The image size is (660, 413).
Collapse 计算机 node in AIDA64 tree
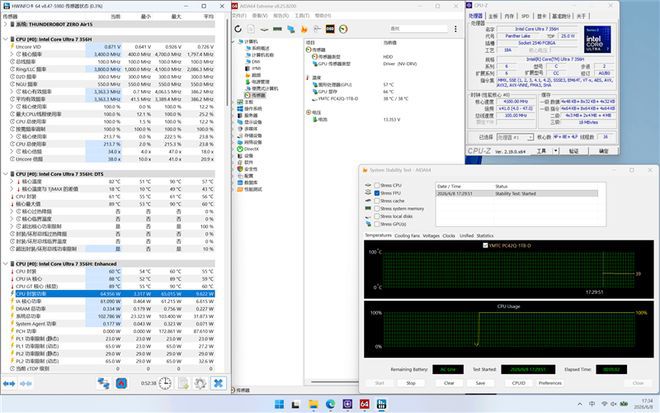(x=235, y=42)
